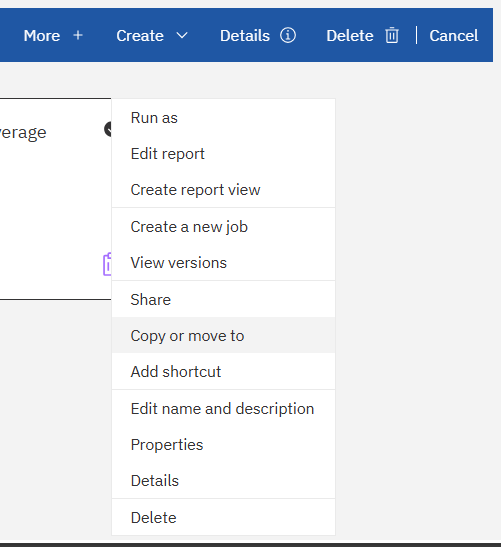Select Edit report menu entry
The image size is (501, 547).
(x=223, y=154)
